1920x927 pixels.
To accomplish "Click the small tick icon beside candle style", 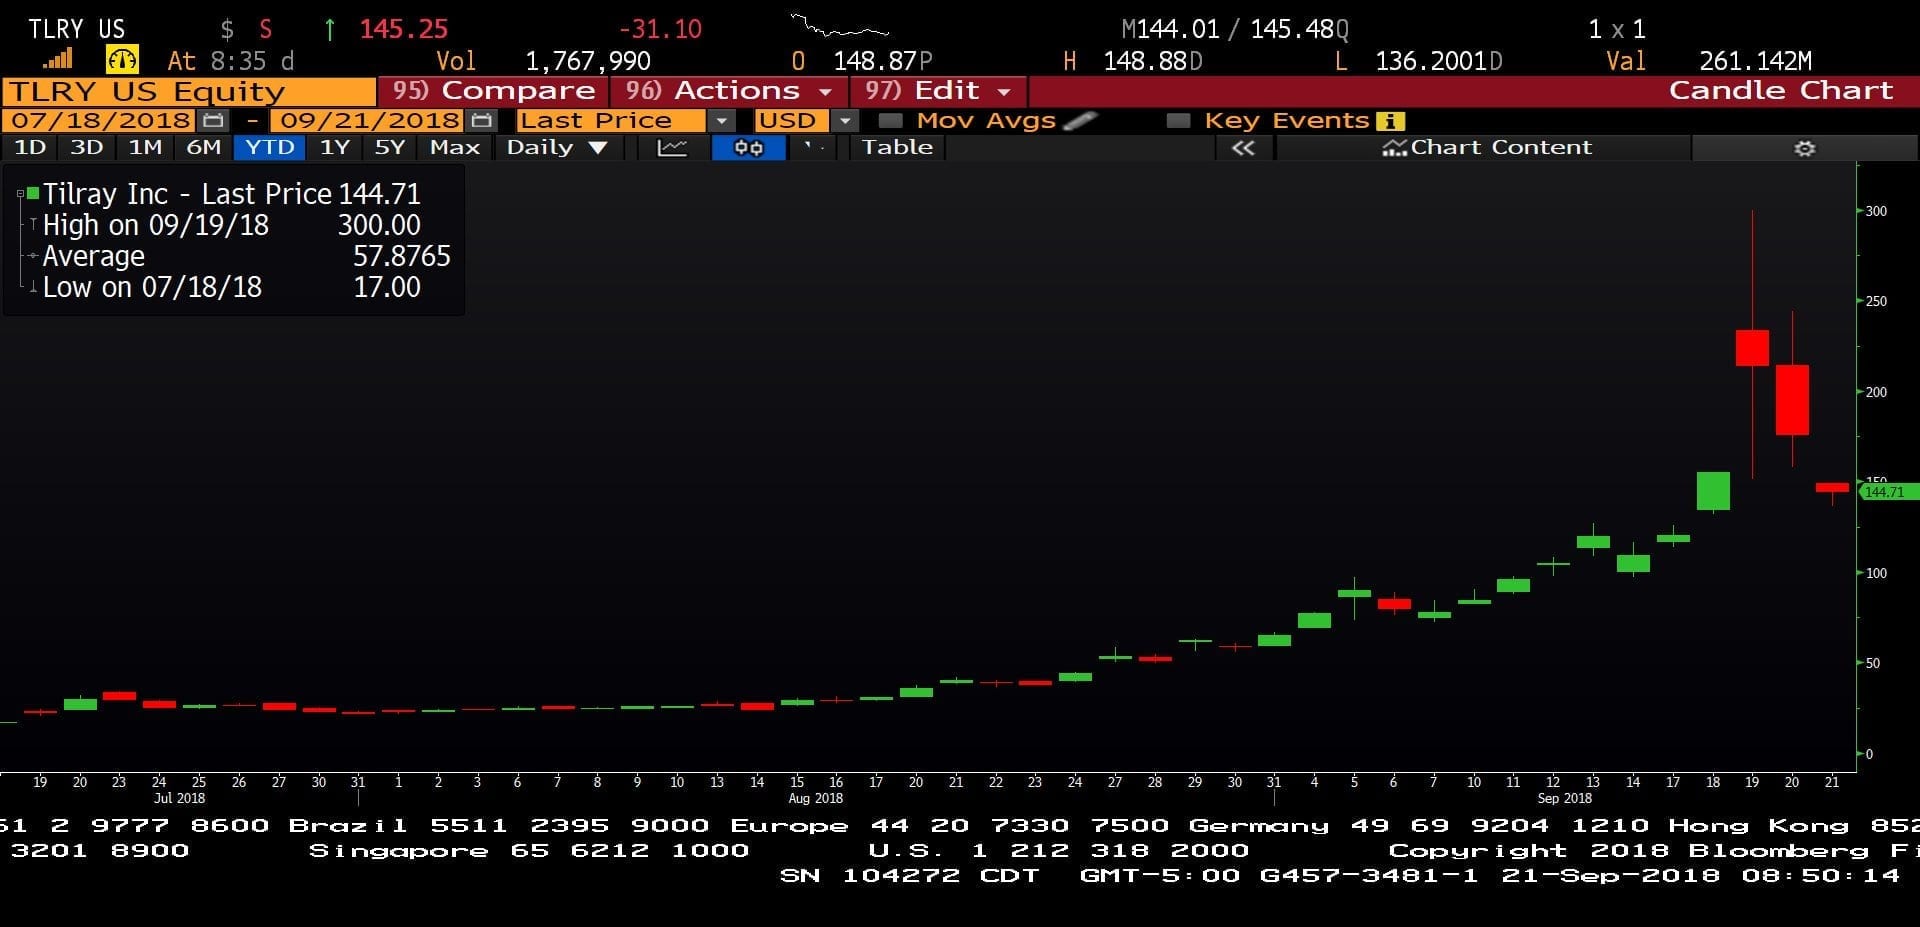I will pyautogui.click(x=815, y=147).
